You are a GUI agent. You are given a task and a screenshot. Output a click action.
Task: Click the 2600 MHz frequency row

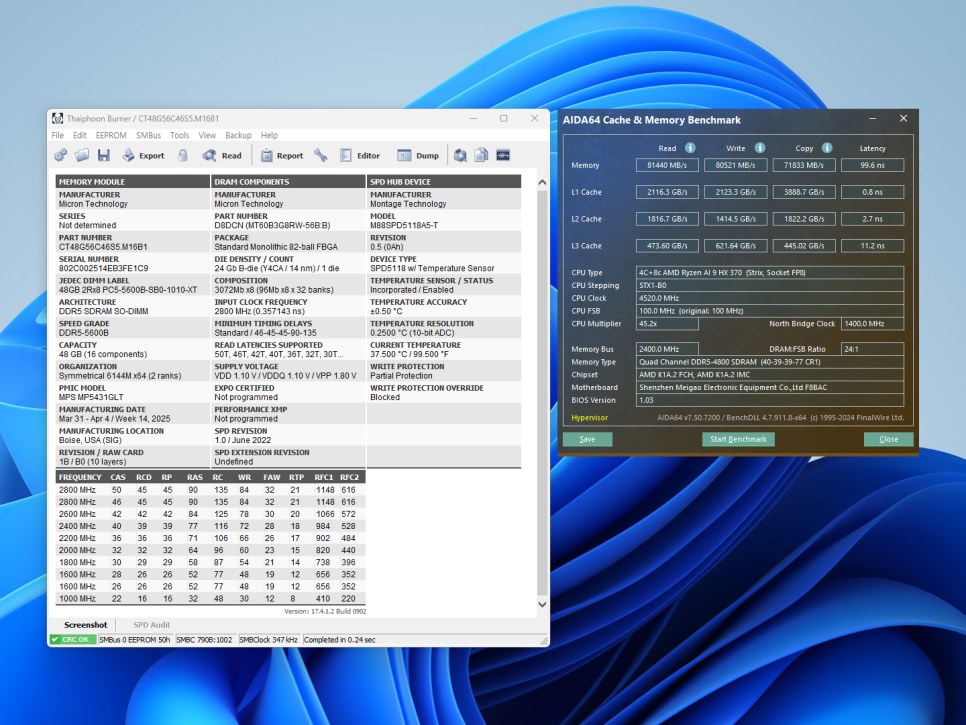(211, 514)
